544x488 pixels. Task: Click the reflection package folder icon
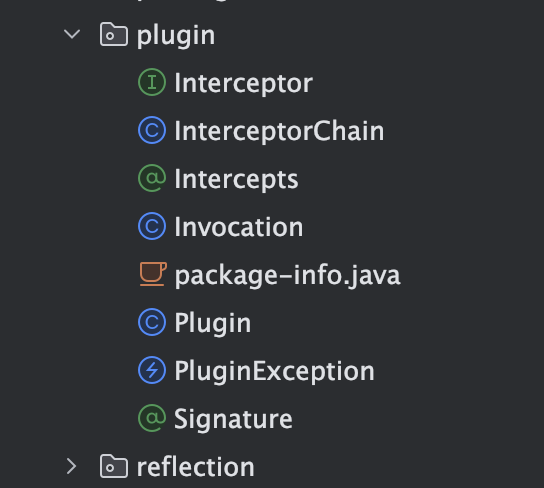coord(114,466)
